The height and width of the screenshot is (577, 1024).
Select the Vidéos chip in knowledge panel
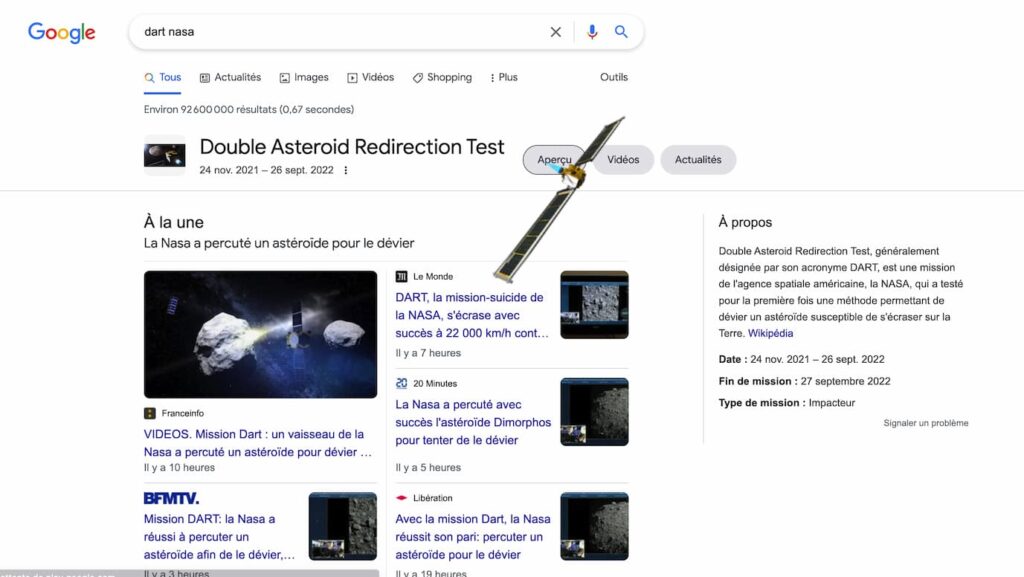coord(623,160)
